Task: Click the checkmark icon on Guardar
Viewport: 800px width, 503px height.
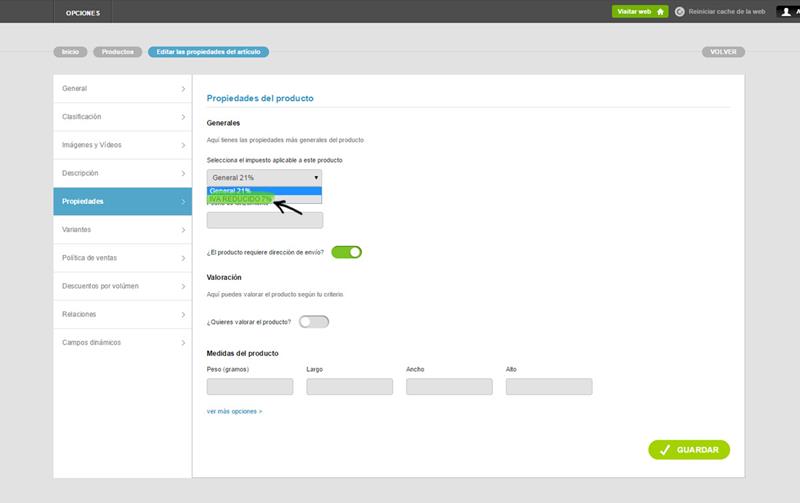Action: (662, 450)
